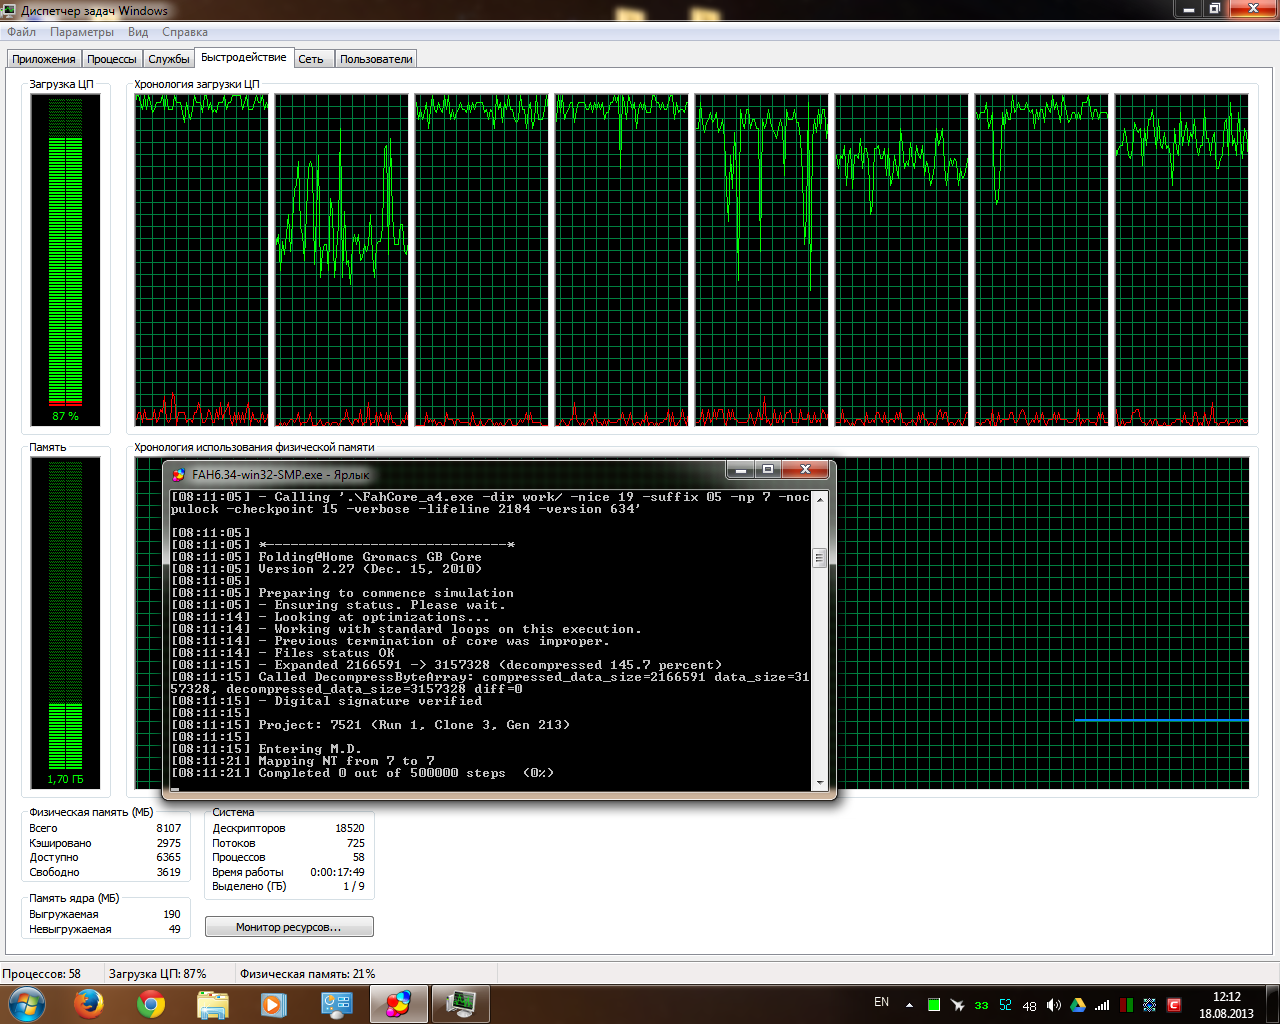Click the console vertical scrollbar thumb
Screen dimensions: 1280x1024
tap(820, 557)
